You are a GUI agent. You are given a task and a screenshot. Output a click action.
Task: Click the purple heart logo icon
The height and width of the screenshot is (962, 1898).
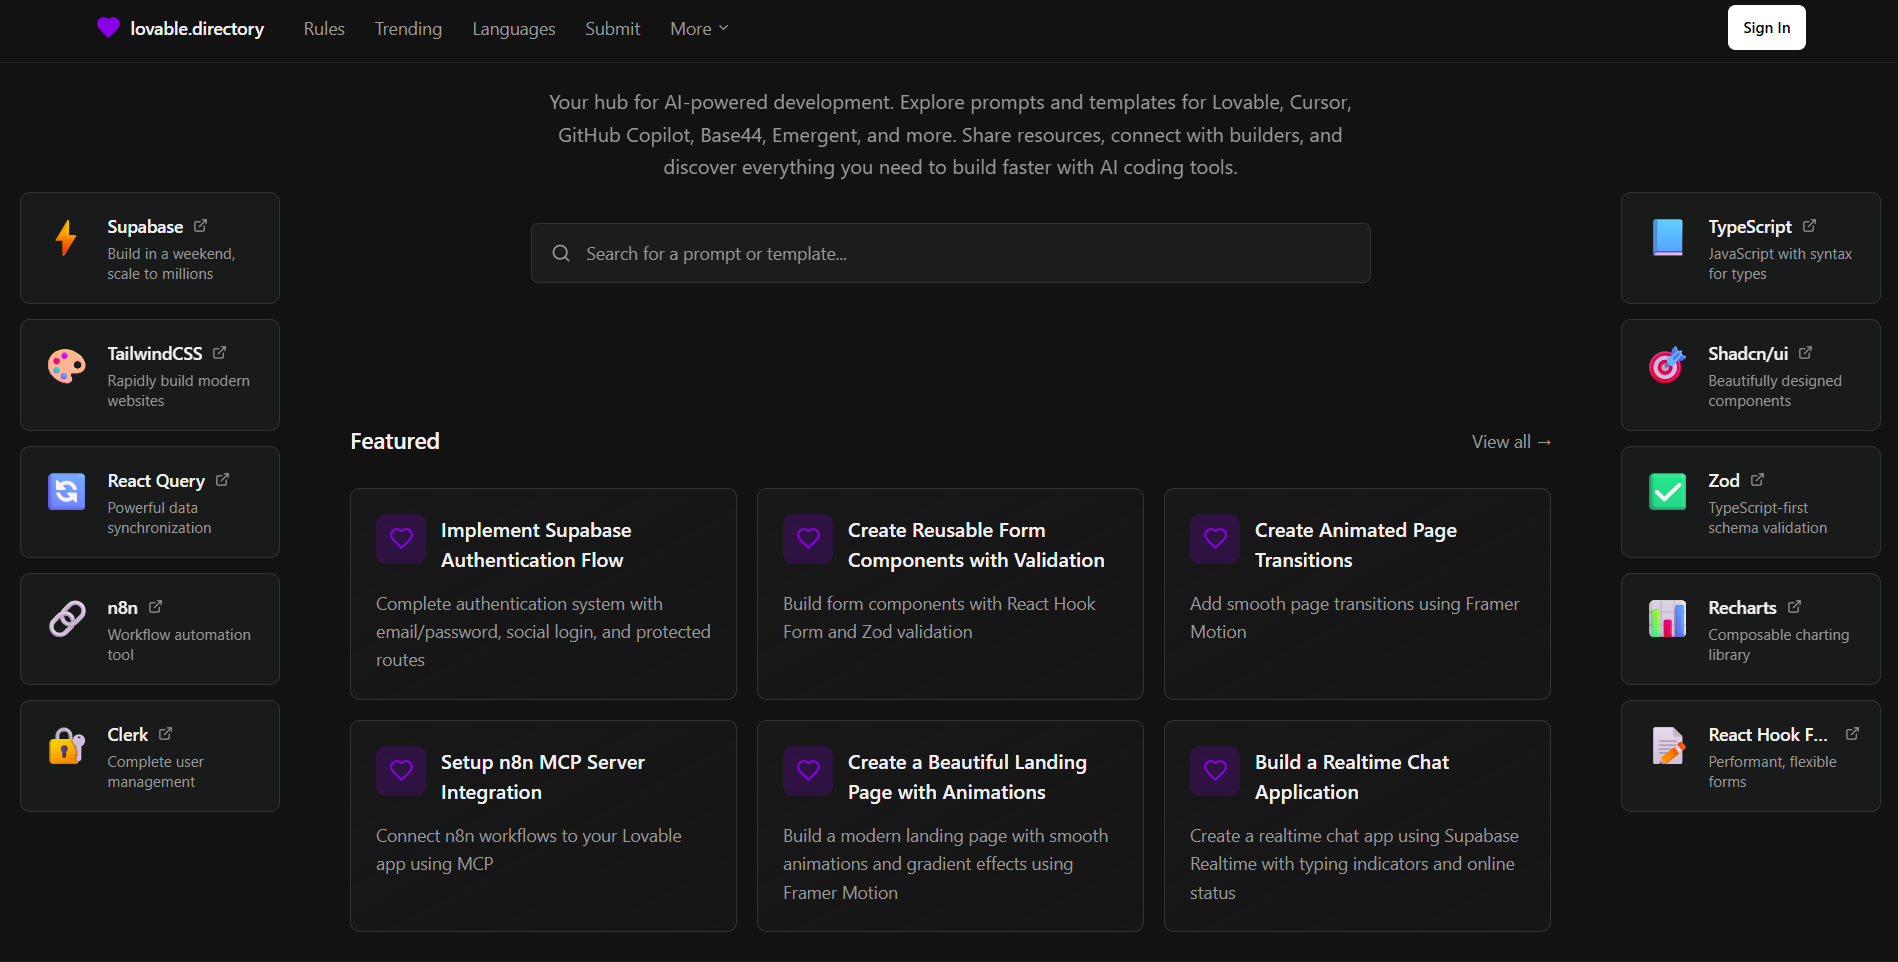click(108, 28)
